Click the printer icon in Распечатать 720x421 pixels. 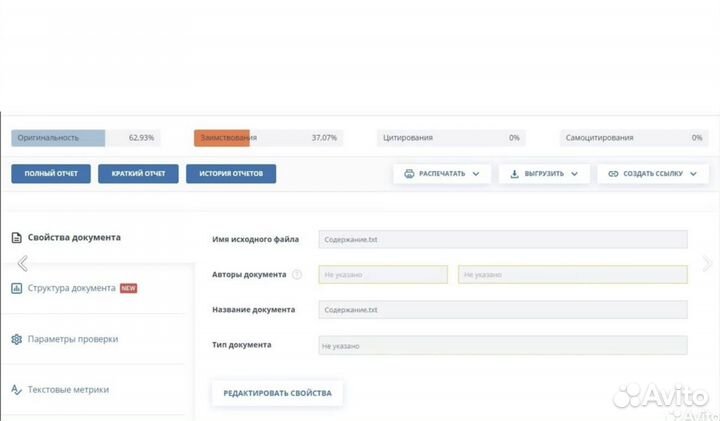tap(409, 174)
